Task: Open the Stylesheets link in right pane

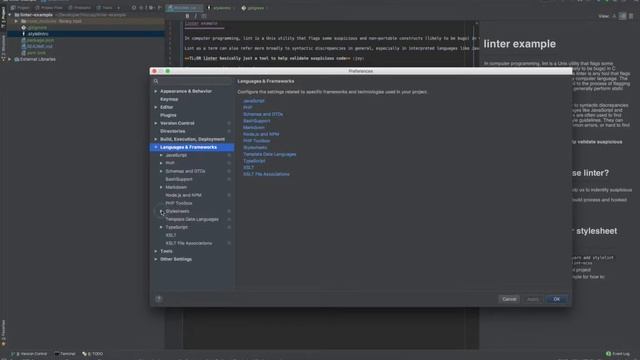Action: point(255,147)
